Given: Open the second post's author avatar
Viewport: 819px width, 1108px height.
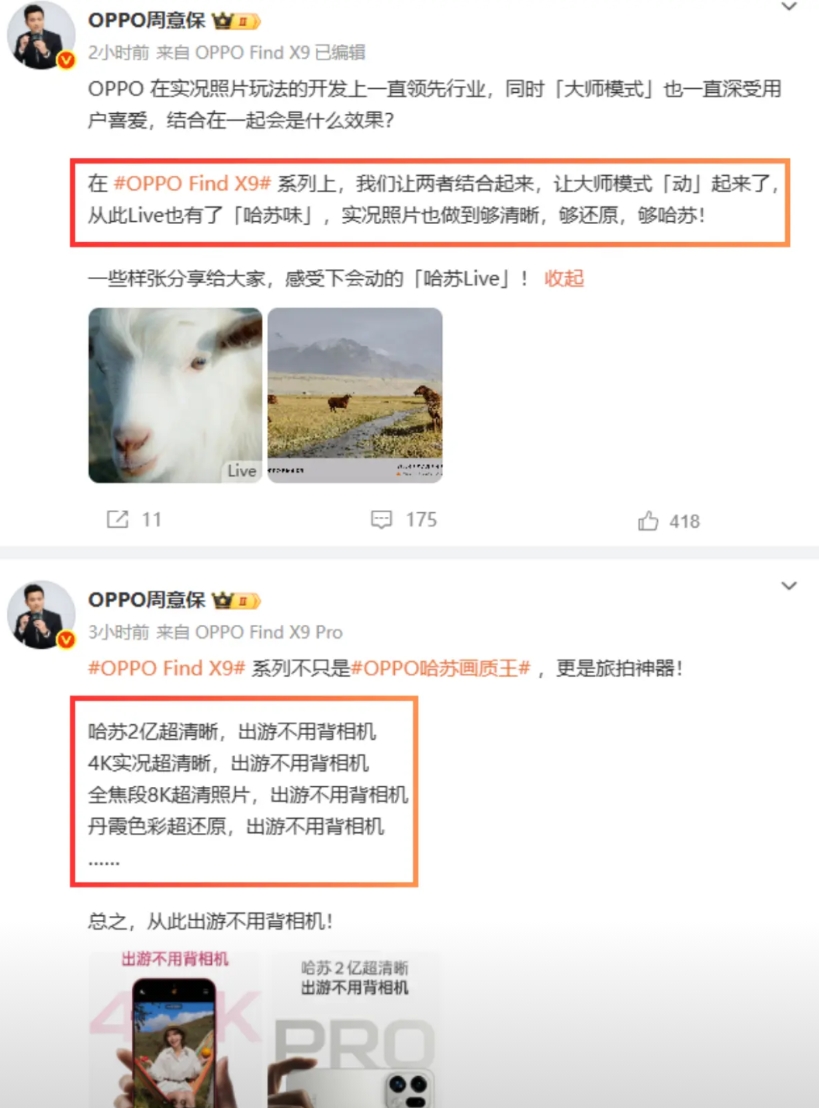Looking at the screenshot, I should (x=40, y=615).
